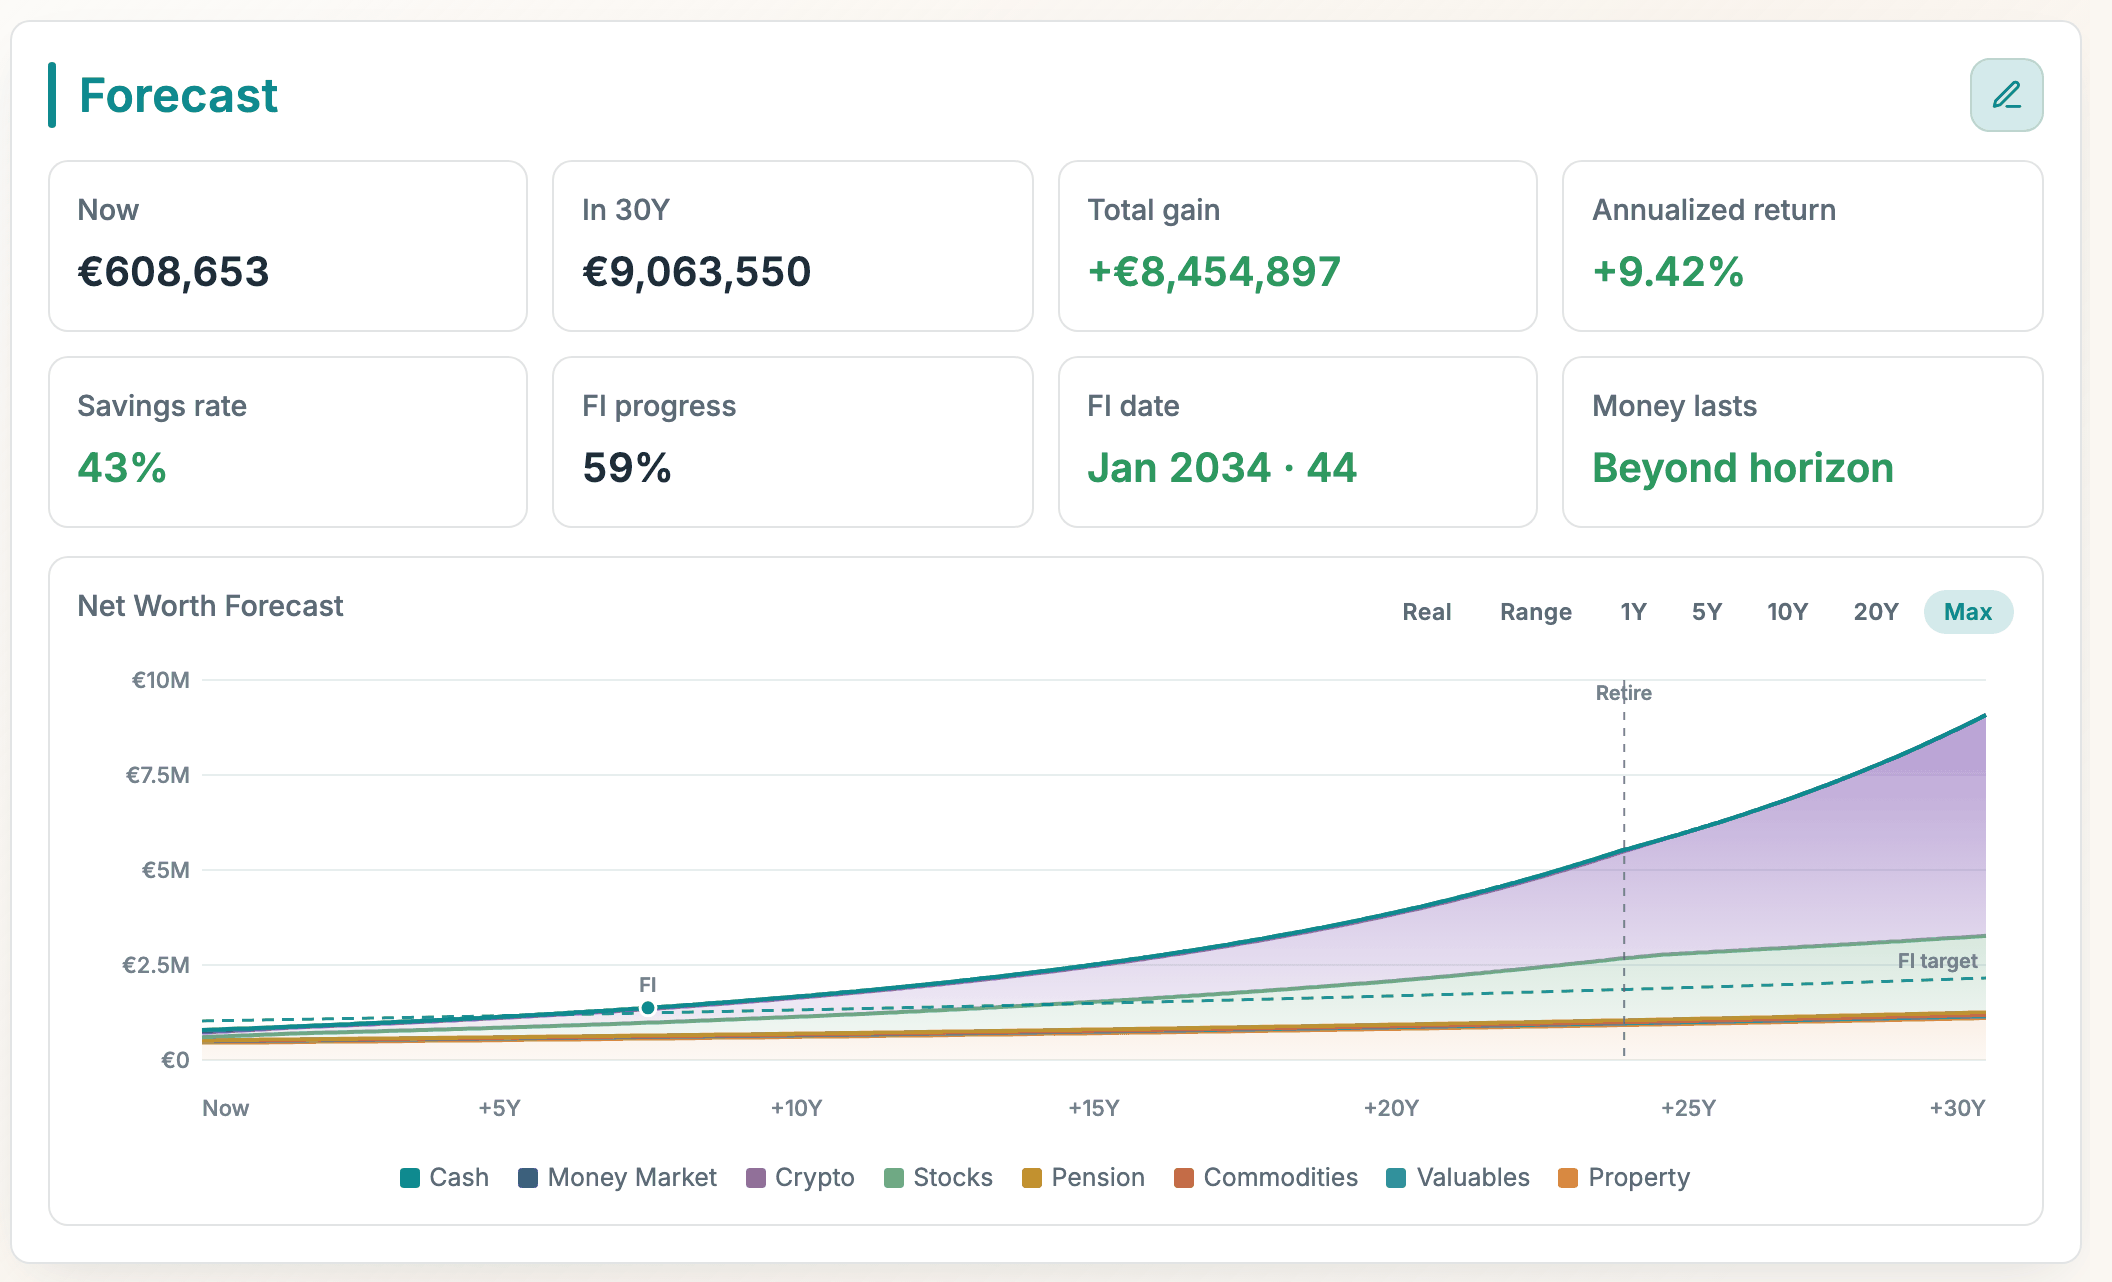Click the Pension legend swatch
2112x1282 pixels.
pos(1032,1178)
